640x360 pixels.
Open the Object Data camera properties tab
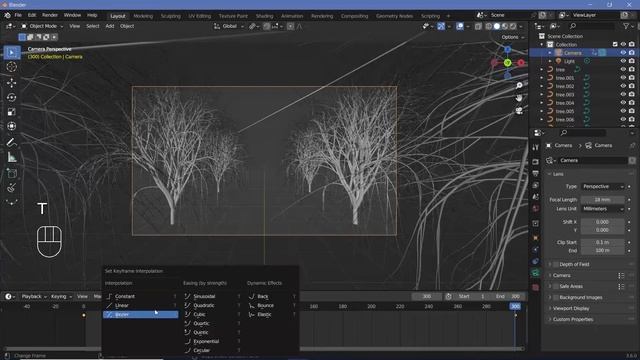536,273
